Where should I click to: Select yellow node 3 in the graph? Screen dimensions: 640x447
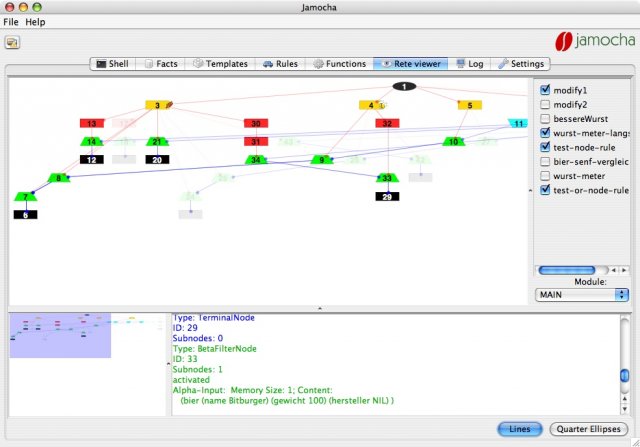[158, 105]
